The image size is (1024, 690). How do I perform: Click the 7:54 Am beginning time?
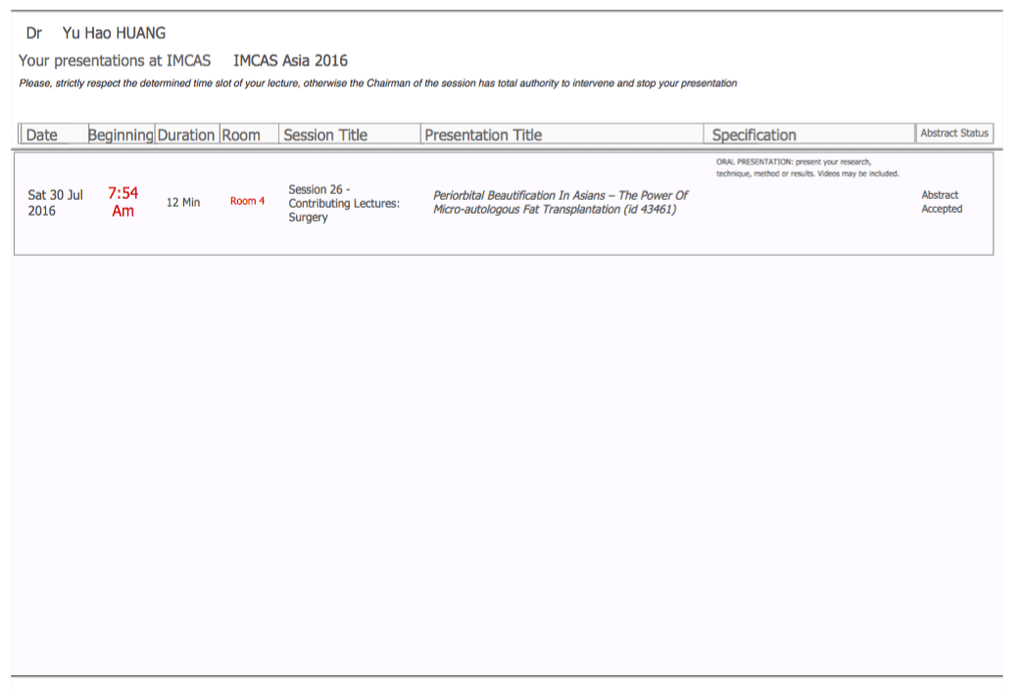tap(123, 202)
